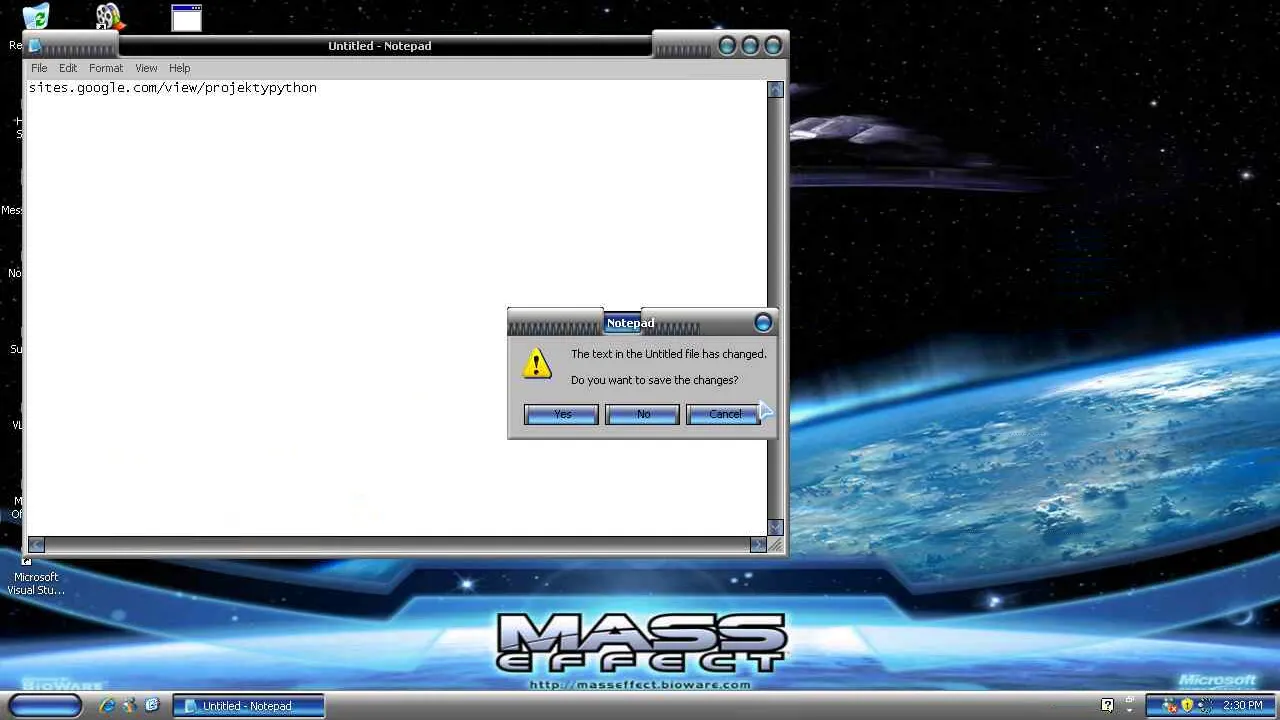Select the Microsoft Visual Studio desktop icon
This screenshot has height=720, width=1280.
pyautogui.click(x=35, y=576)
